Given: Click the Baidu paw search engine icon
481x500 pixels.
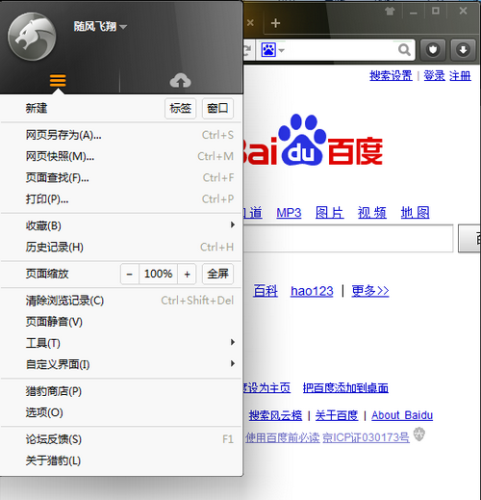Looking at the screenshot, I should point(268,50).
